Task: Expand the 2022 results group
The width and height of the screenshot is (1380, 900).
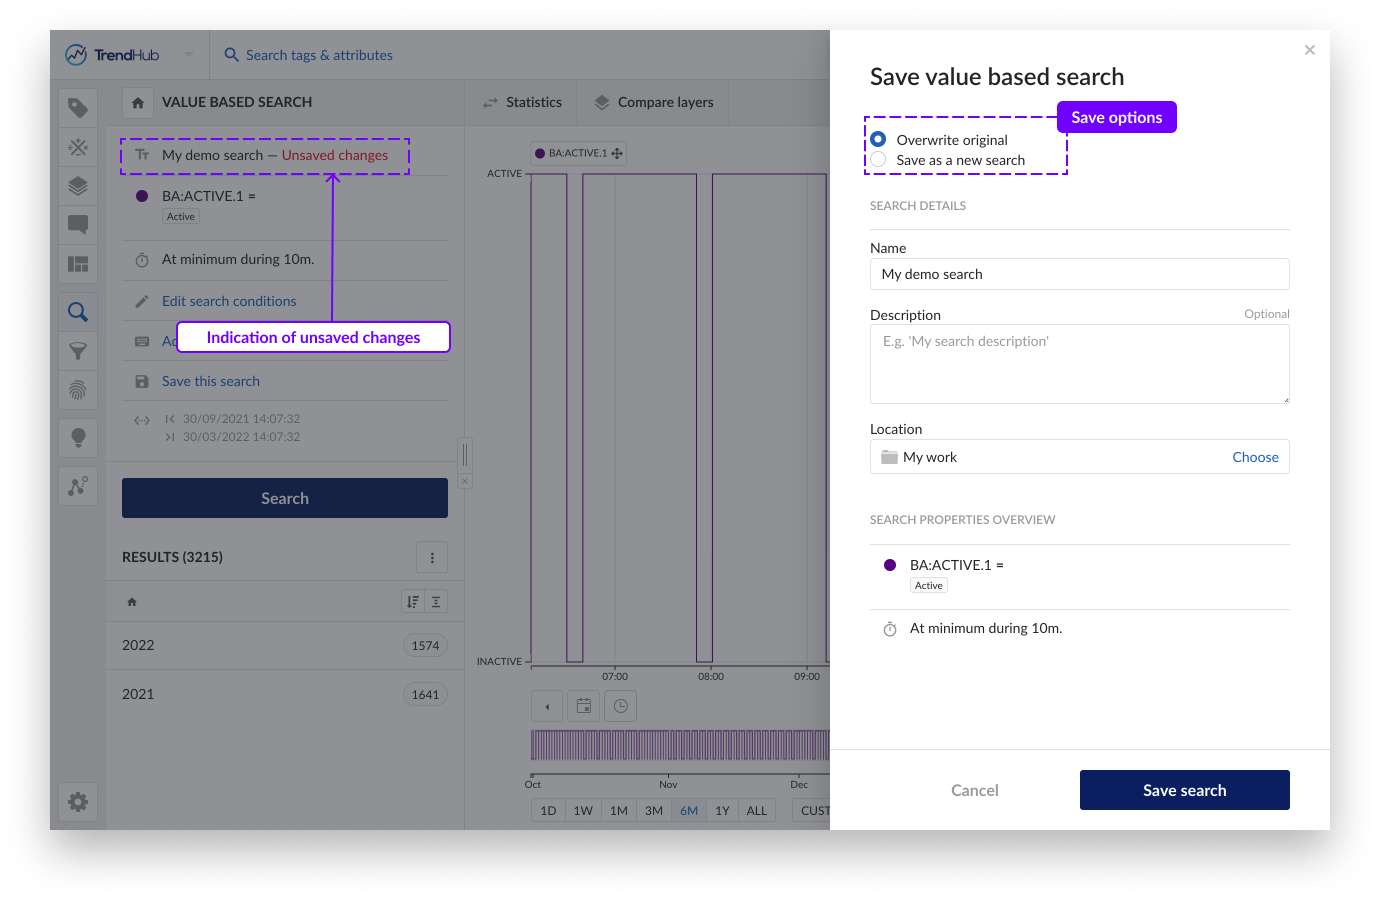Action: click(x=285, y=645)
